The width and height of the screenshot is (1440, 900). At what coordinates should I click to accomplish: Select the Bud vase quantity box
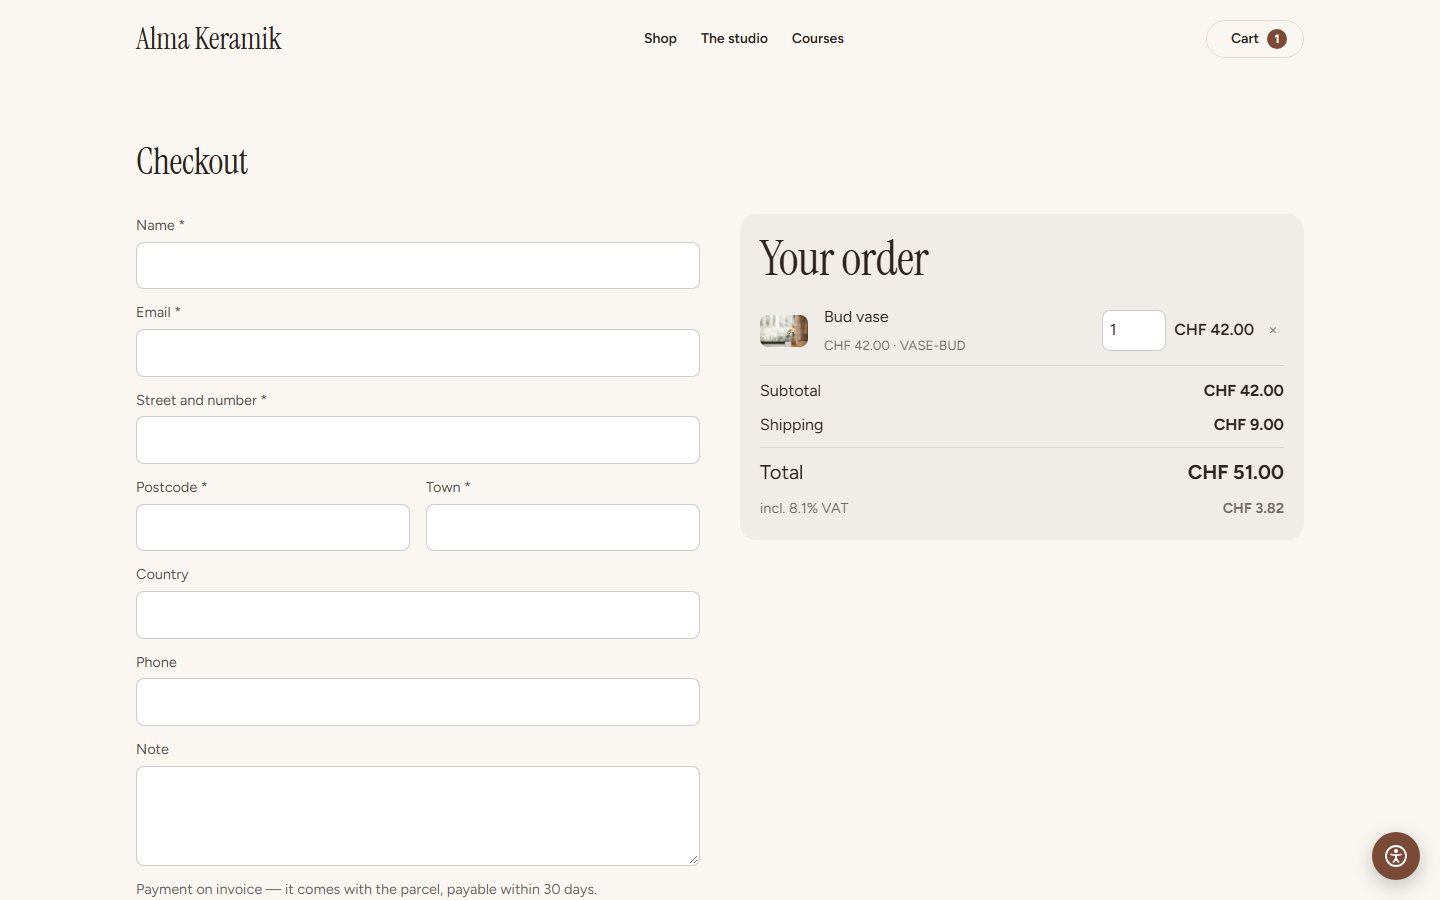coord(1134,330)
